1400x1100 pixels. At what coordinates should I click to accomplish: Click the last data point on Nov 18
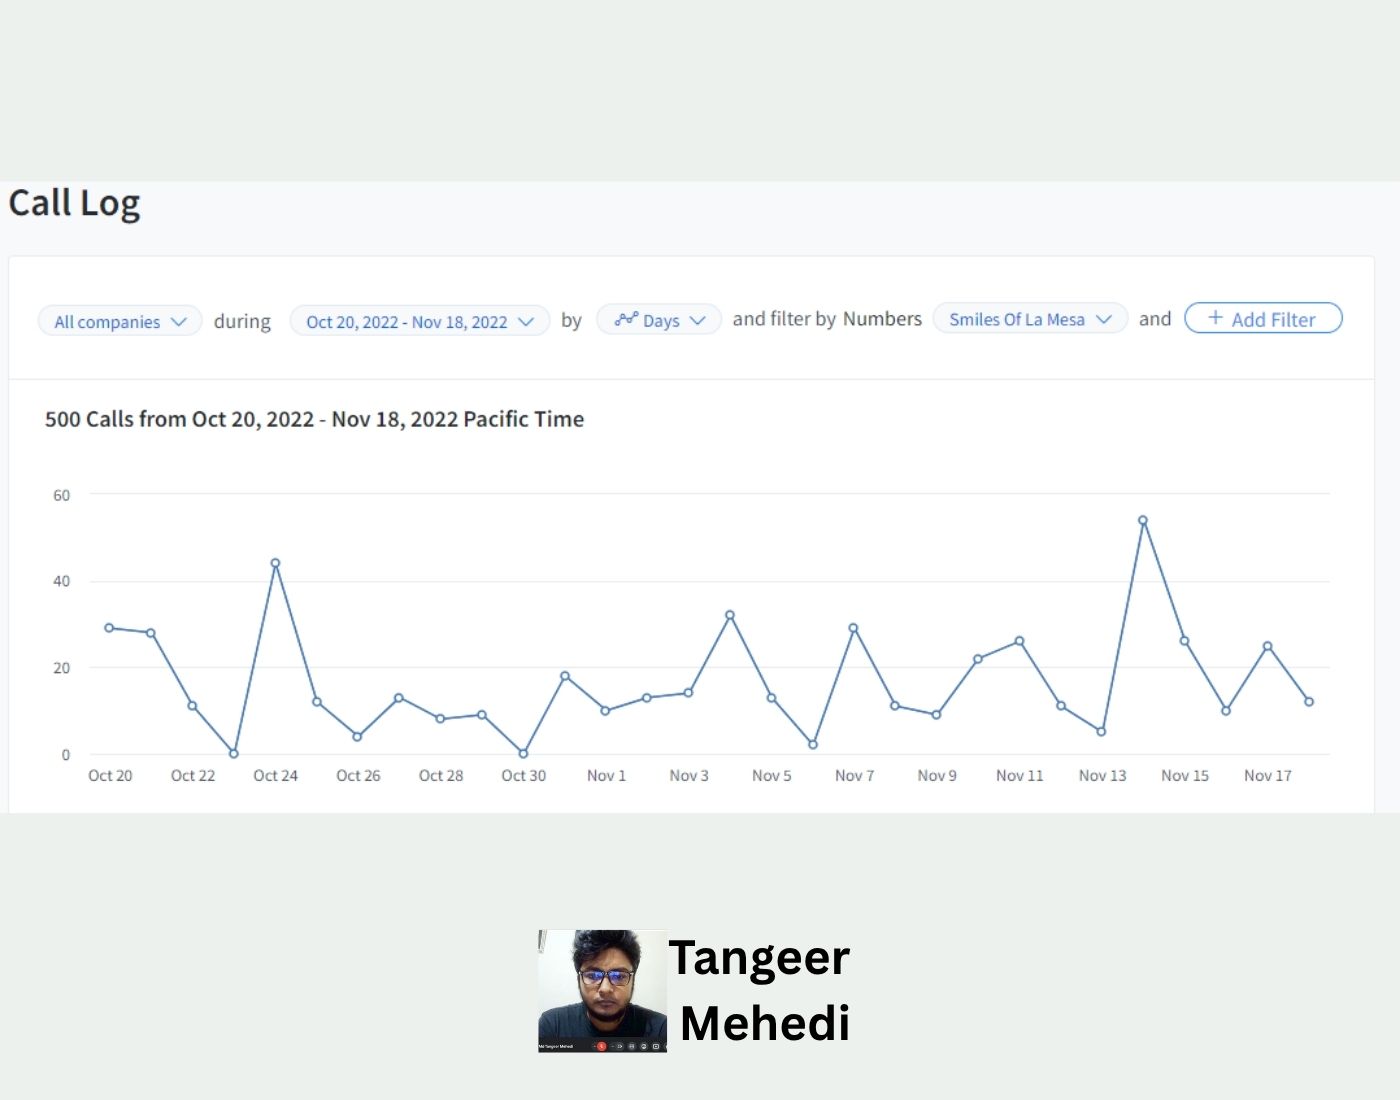[x=1309, y=702]
